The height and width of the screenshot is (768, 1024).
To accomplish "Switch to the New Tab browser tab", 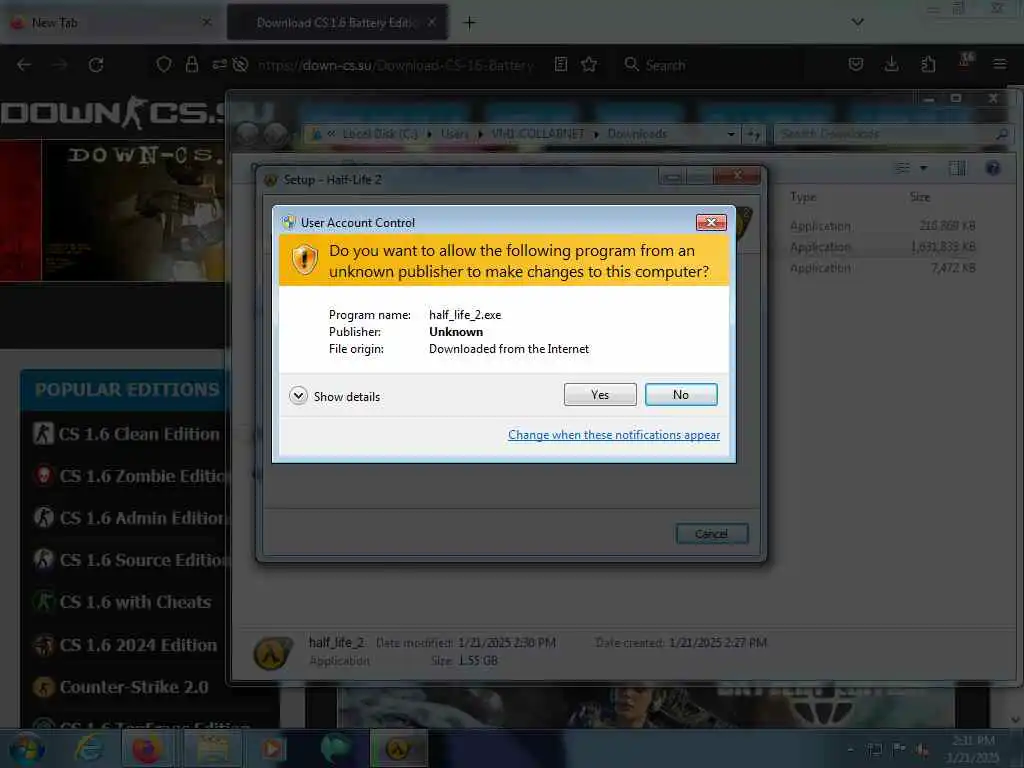I will coord(110,23).
